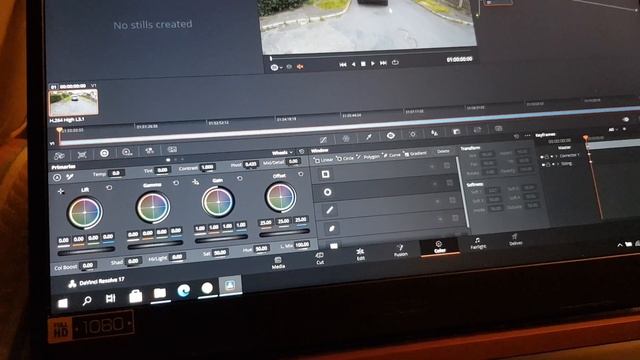Toggle loop playback in viewer

(395, 62)
